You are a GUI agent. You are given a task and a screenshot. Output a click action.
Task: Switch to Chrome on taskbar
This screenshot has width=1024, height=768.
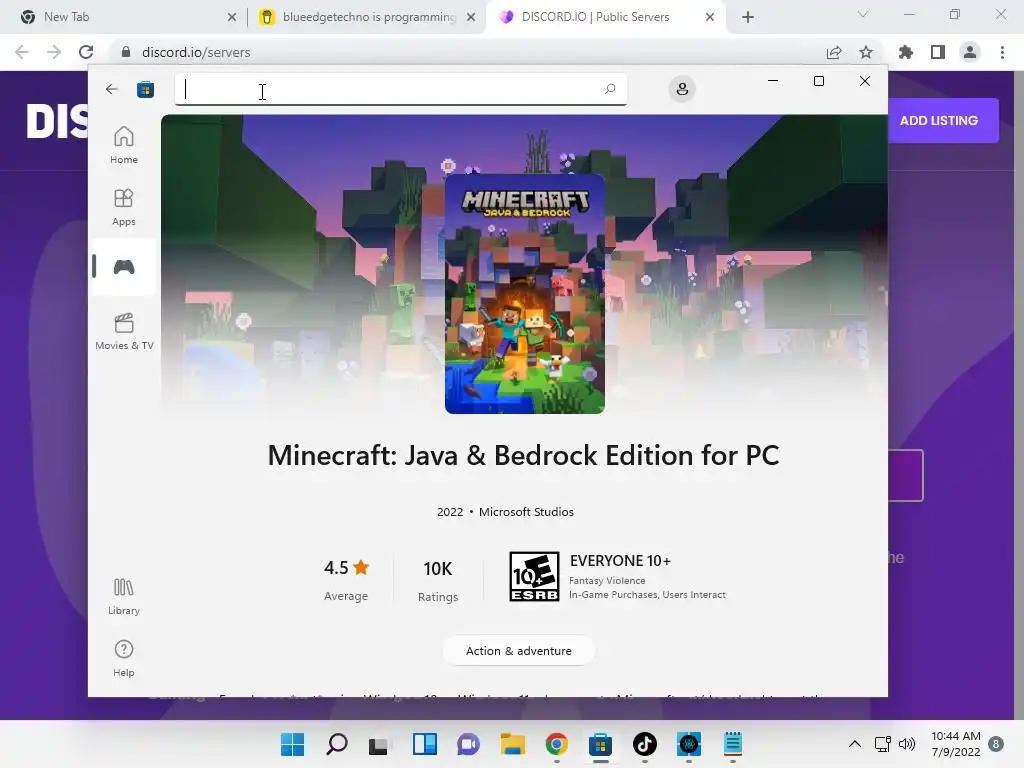pos(556,744)
